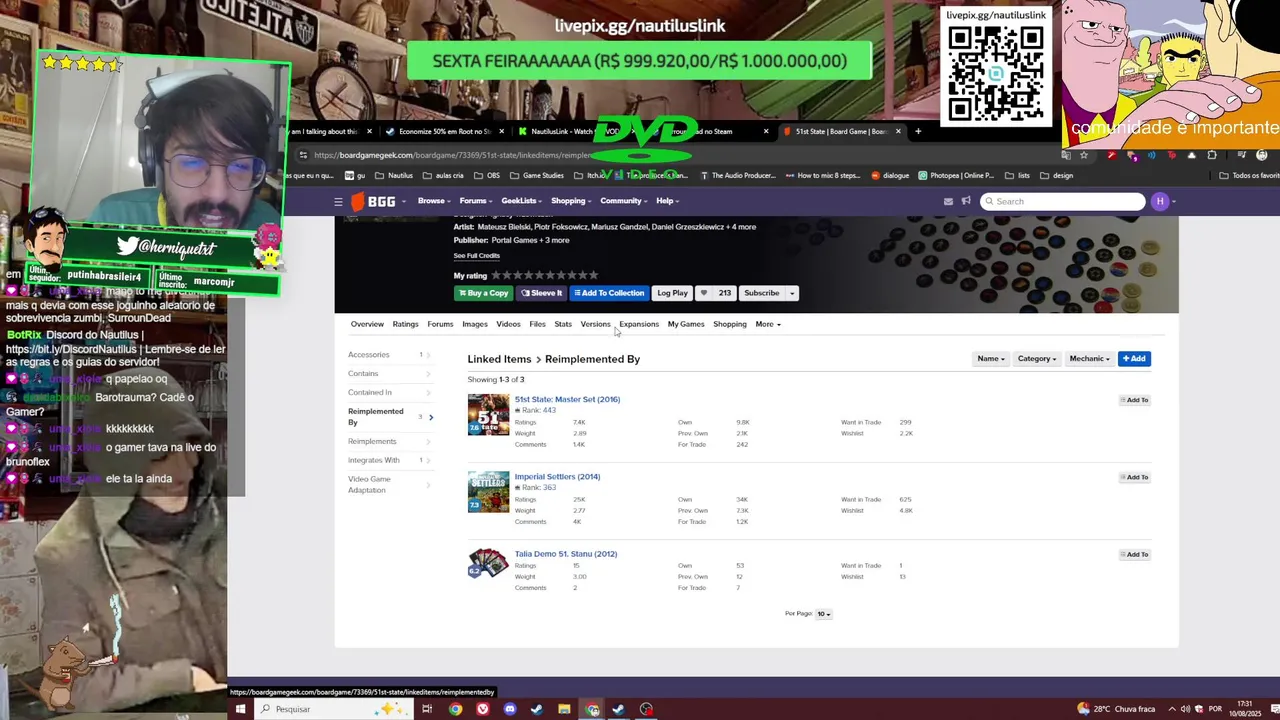Open a new browser tab
The image size is (1280, 720).
918,131
